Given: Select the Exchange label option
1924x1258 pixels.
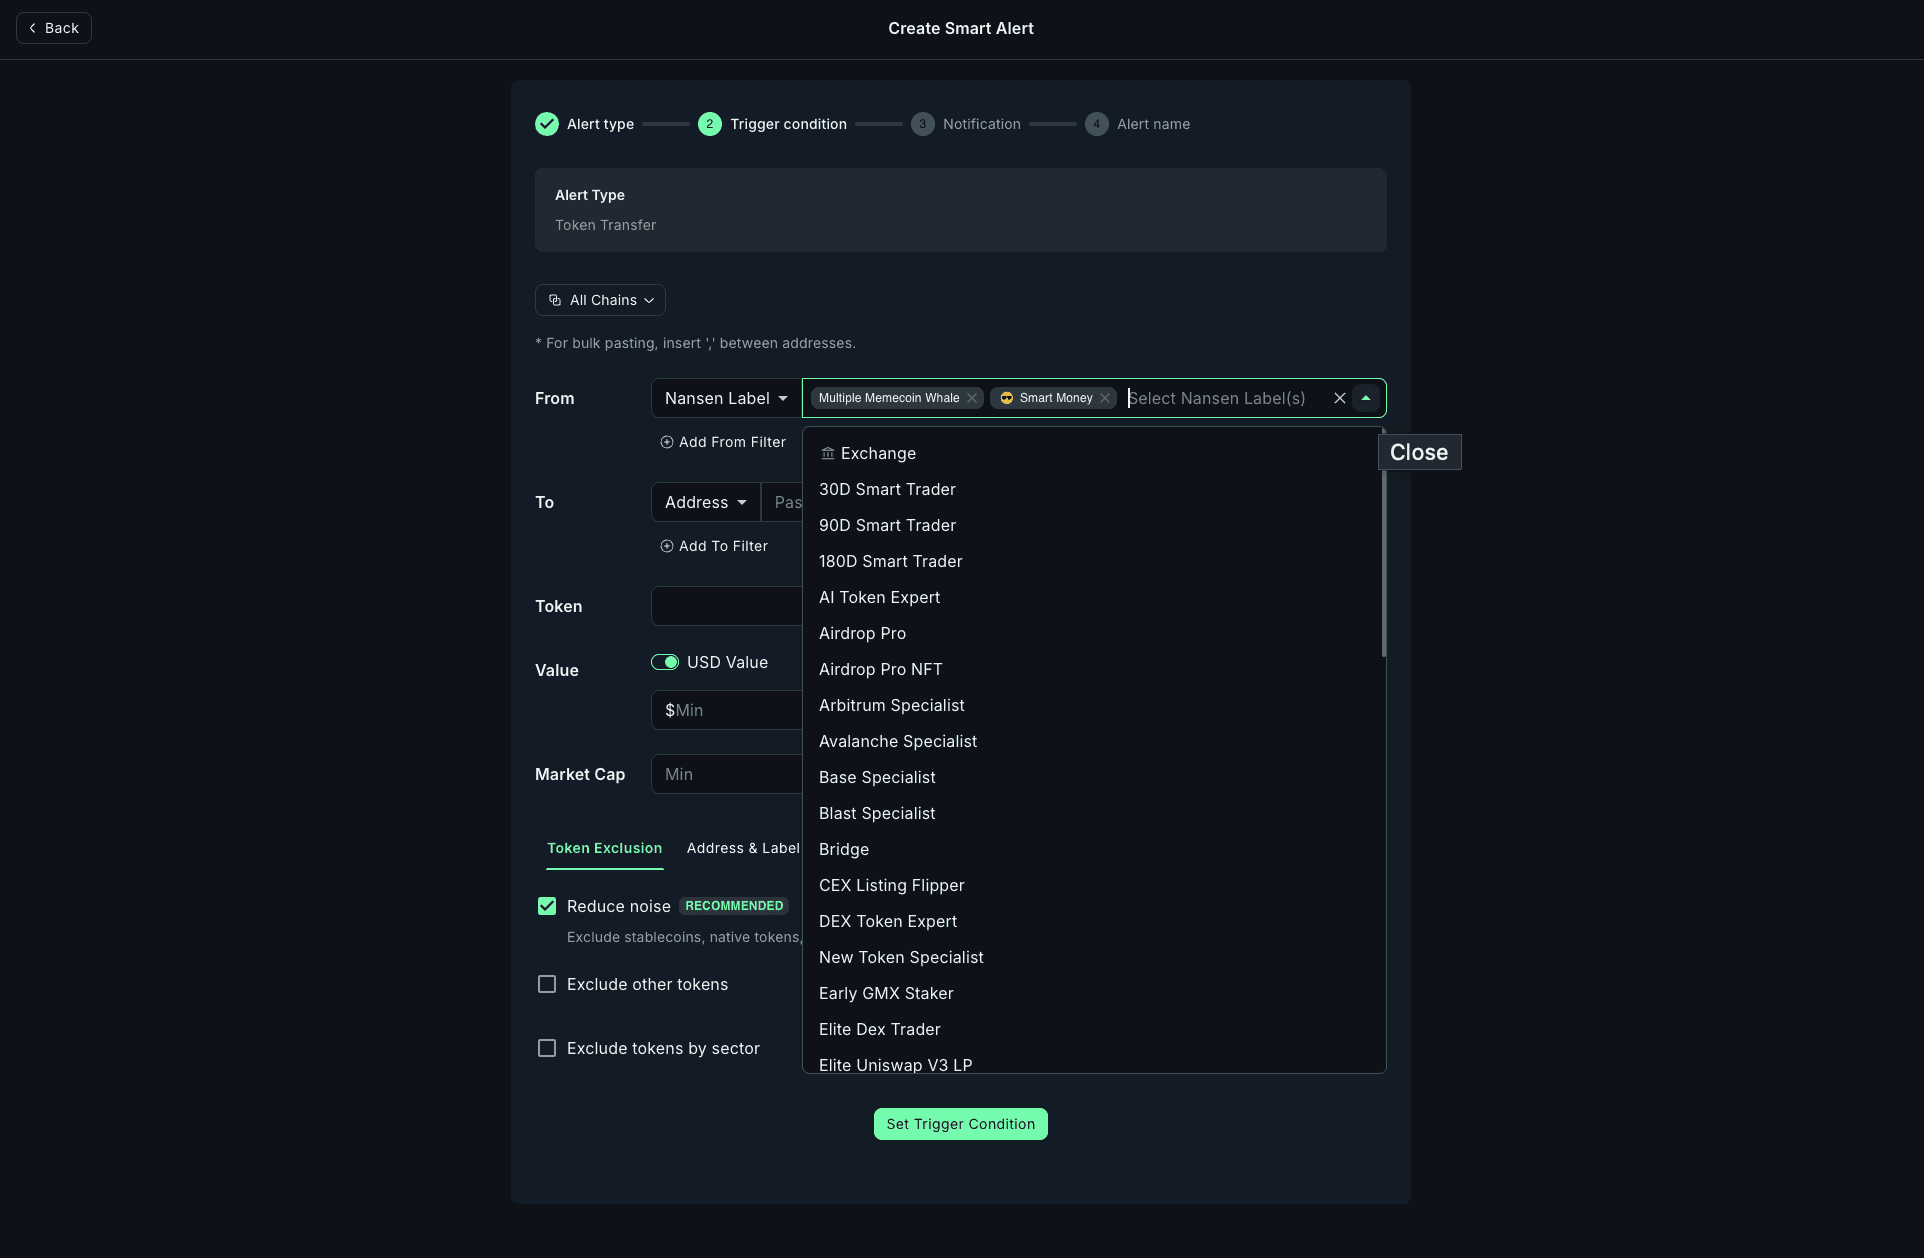Looking at the screenshot, I should pyautogui.click(x=878, y=453).
